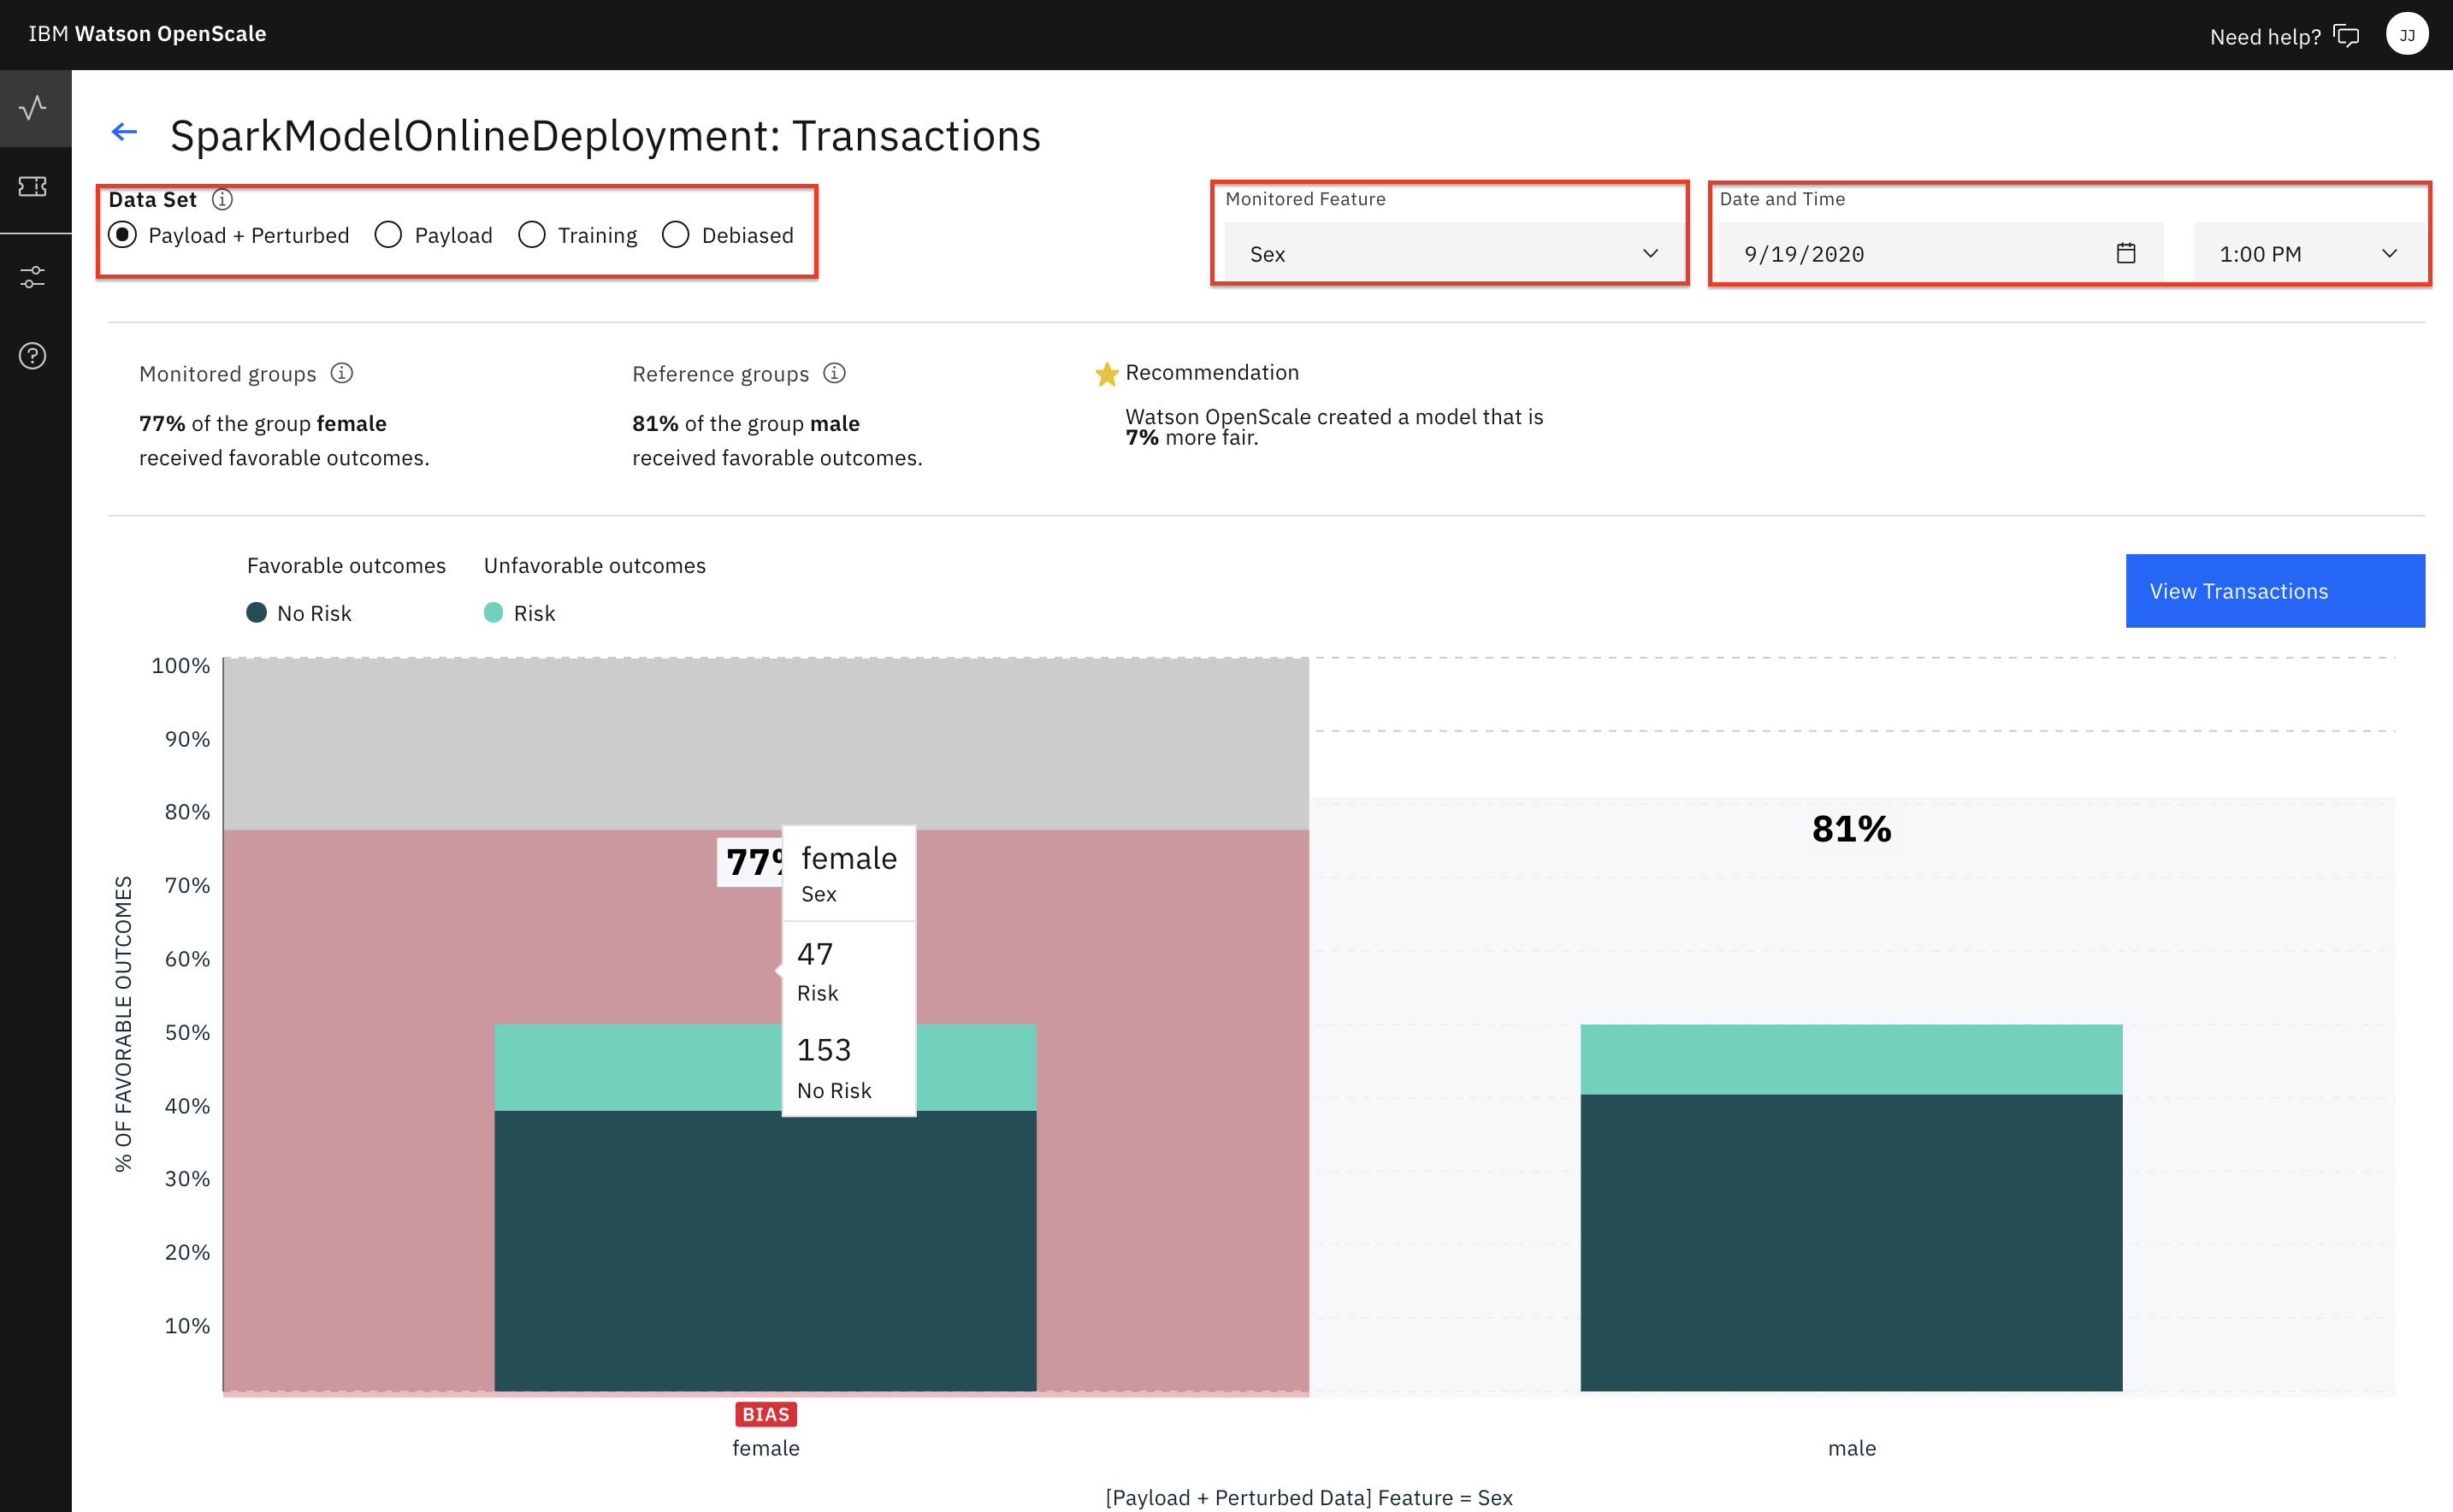The height and width of the screenshot is (1512, 2453).
Task: Open the chat support bubble in the header
Action: click(x=2347, y=35)
